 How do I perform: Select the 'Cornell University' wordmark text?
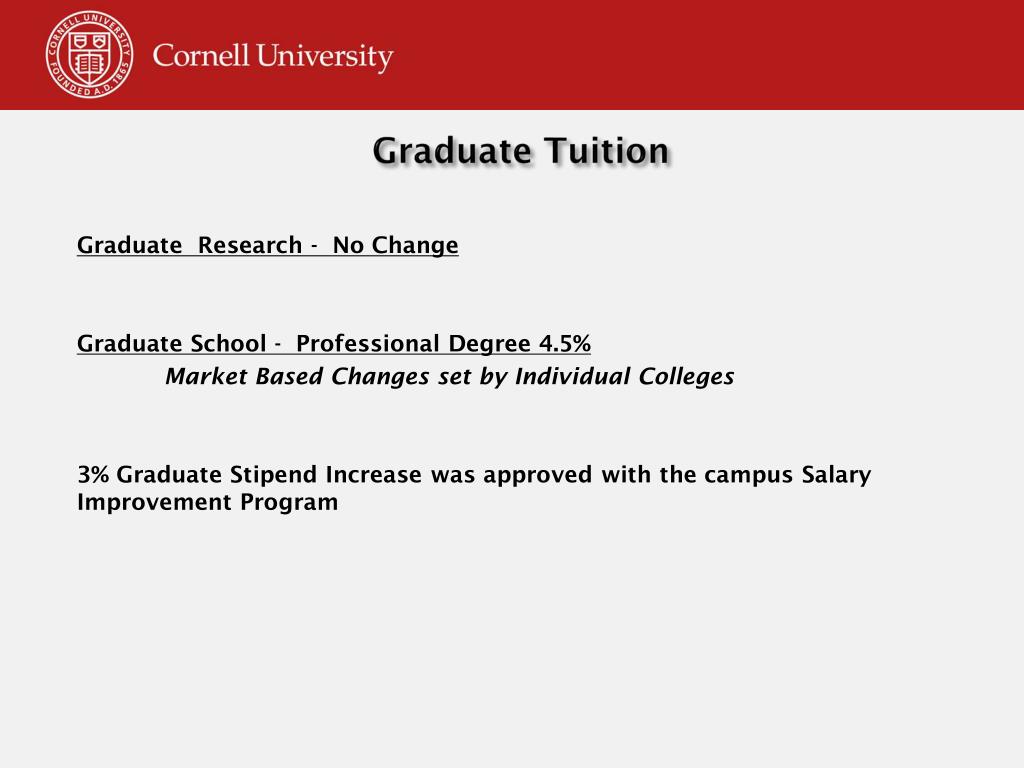pyautogui.click(x=273, y=56)
